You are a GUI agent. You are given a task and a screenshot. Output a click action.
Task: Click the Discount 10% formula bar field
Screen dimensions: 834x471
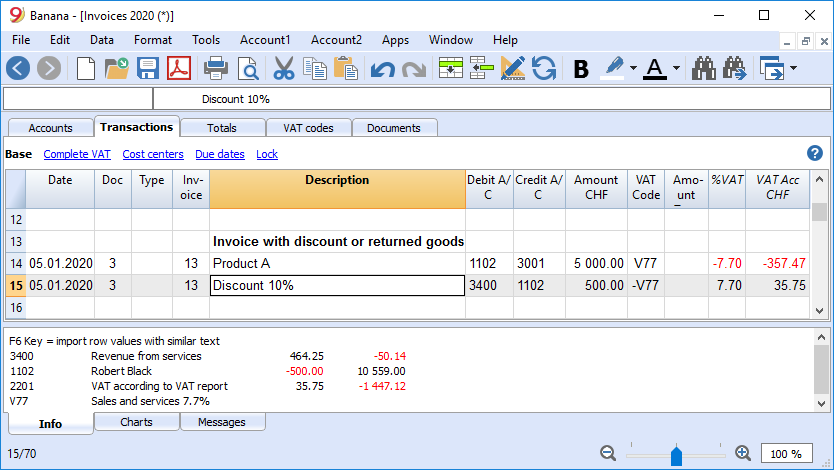[491, 99]
